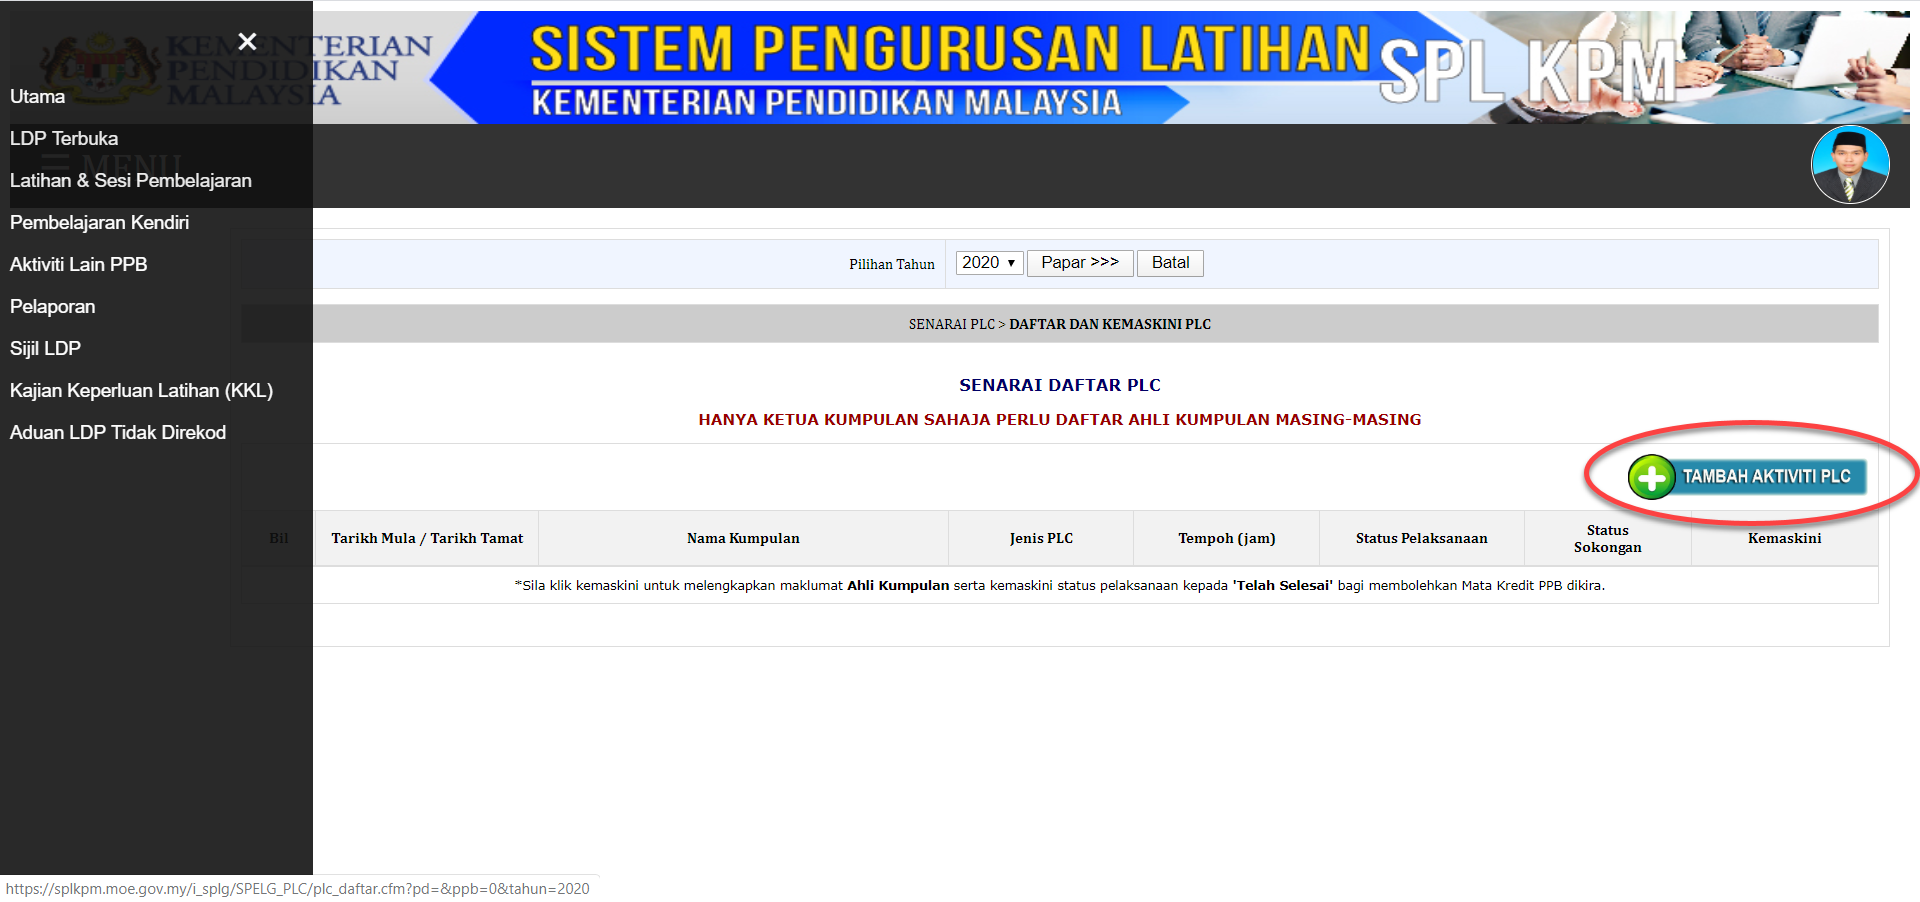Open Aduan LDP Tidak Direkod
1920x902 pixels.
[x=118, y=433]
